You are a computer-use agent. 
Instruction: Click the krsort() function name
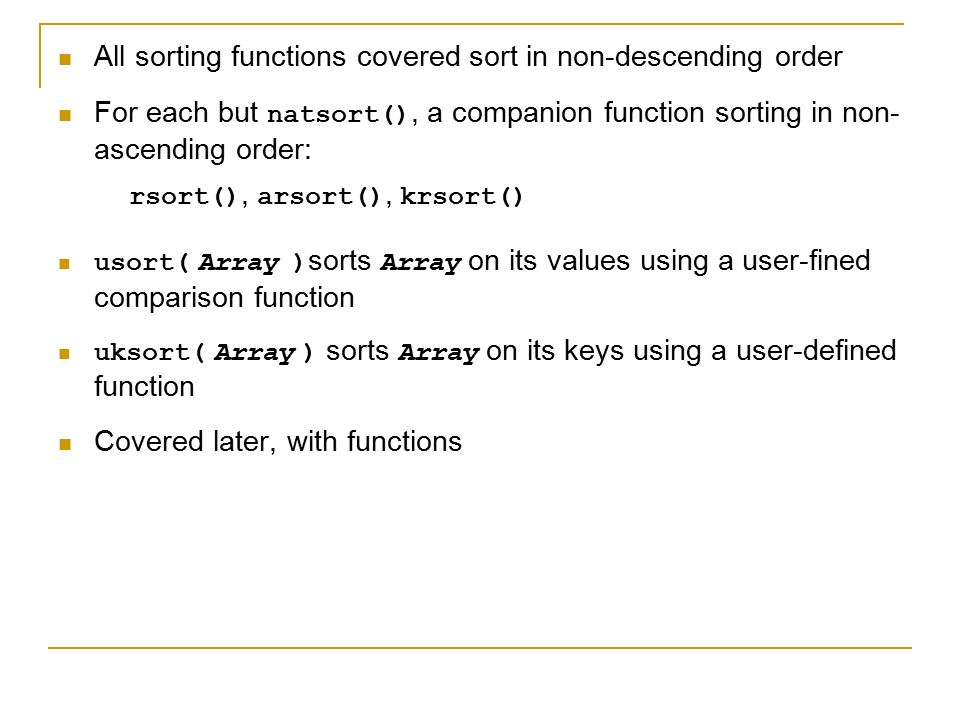(461, 197)
